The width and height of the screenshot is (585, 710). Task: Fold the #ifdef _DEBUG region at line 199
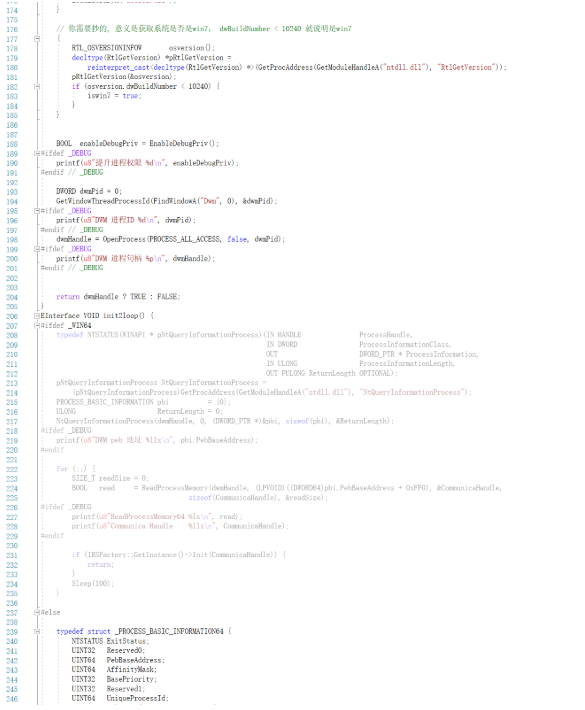[37, 249]
